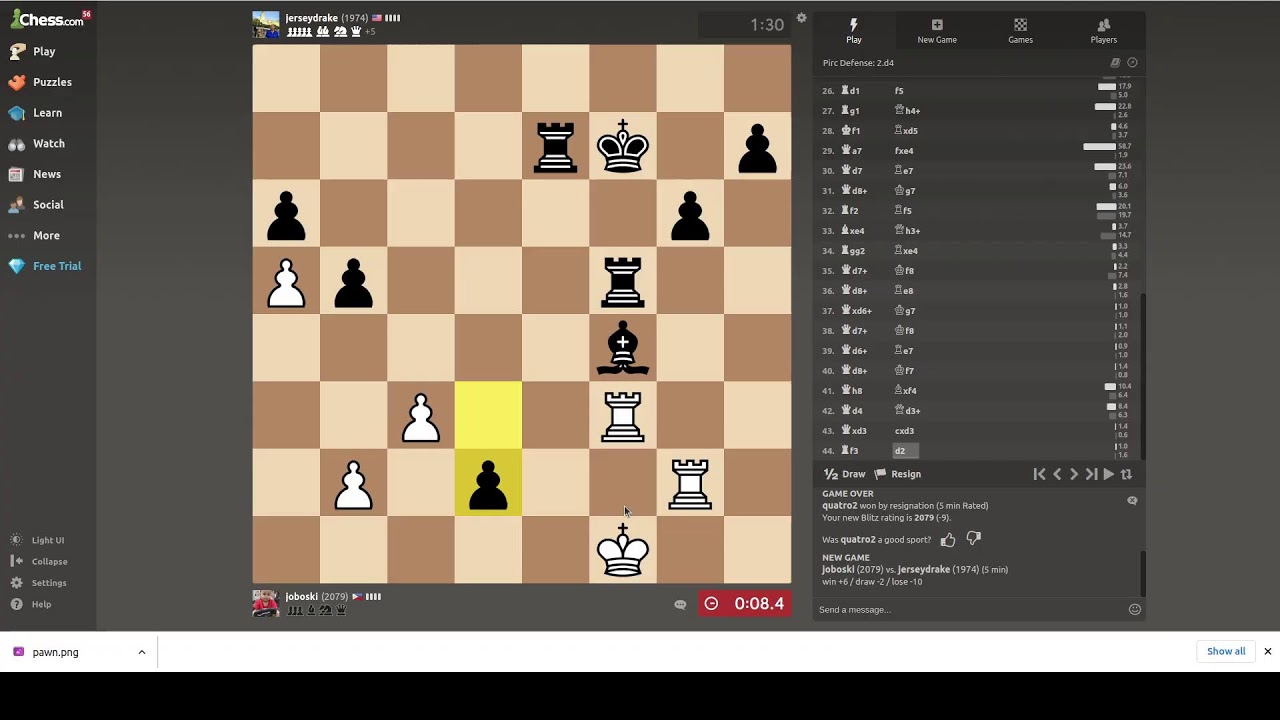The width and height of the screenshot is (1280, 720).
Task: Click the chat bubble icon under the board
Action: [680, 604]
